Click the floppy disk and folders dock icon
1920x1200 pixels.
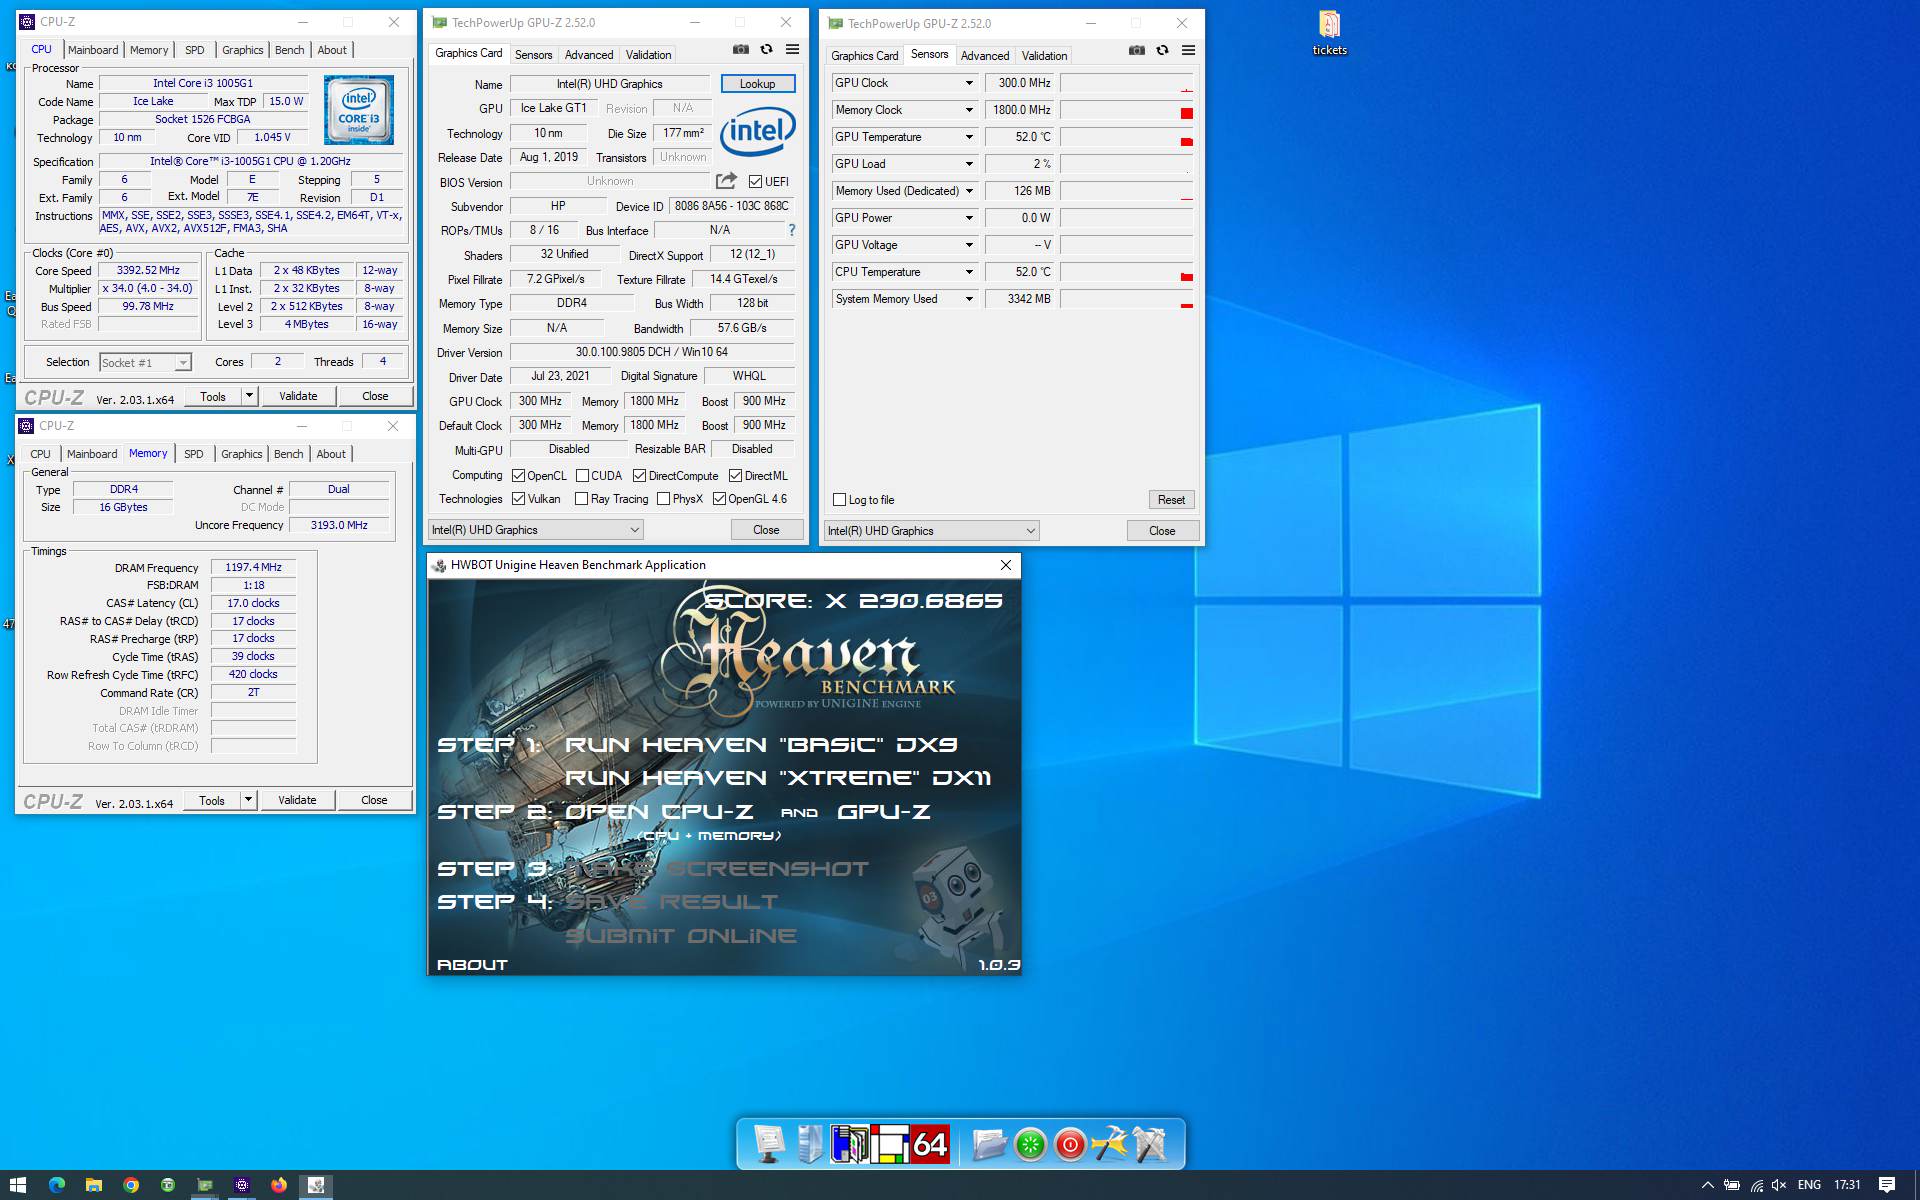pos(849,1143)
